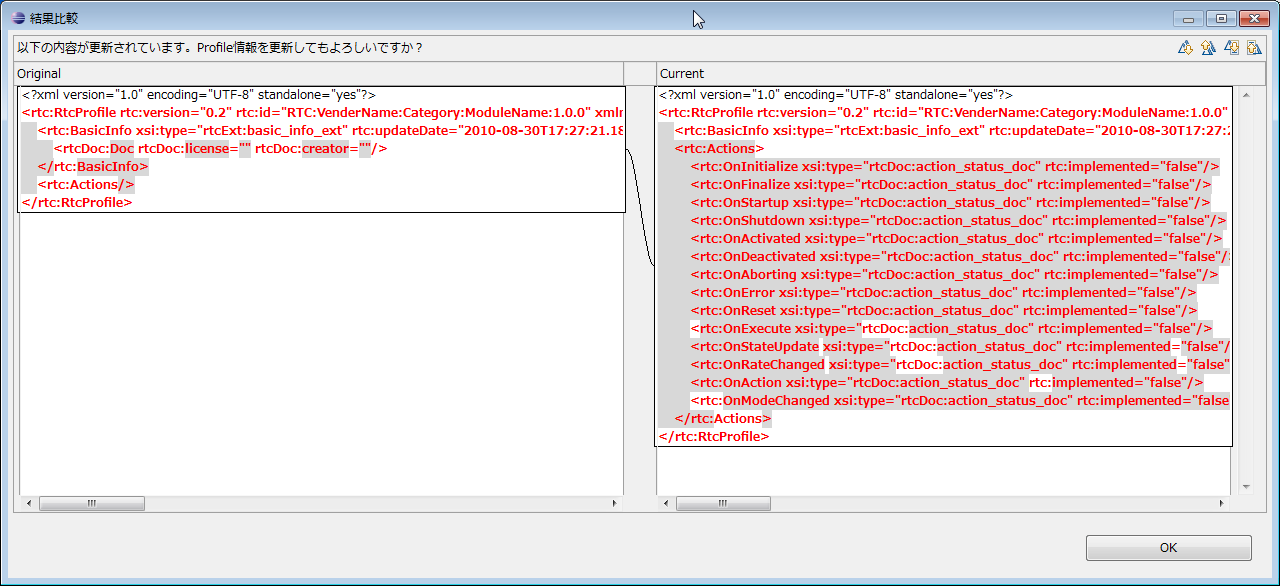The width and height of the screenshot is (1280, 586).
Task: Confirm the profile update with OK
Action: (1168, 548)
